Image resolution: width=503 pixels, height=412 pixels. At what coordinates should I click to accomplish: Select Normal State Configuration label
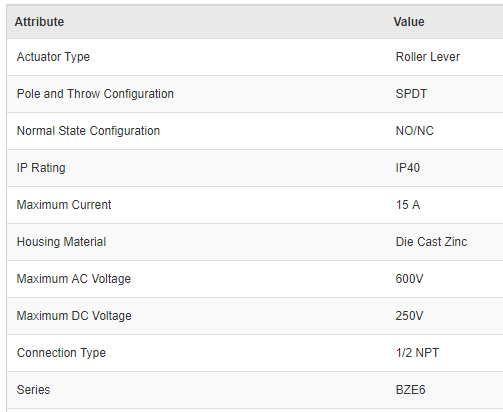[88, 131]
